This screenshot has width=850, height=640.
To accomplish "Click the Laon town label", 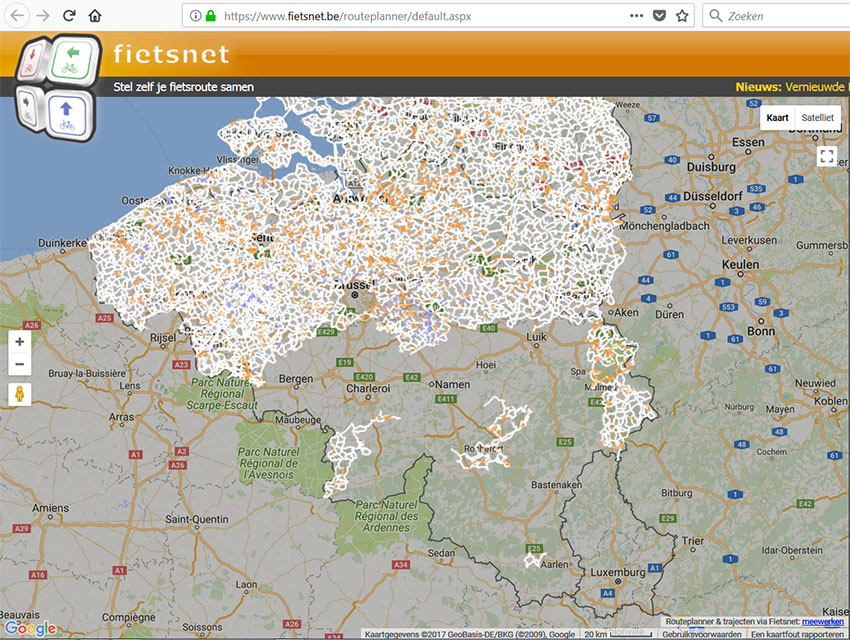I will 246,584.
